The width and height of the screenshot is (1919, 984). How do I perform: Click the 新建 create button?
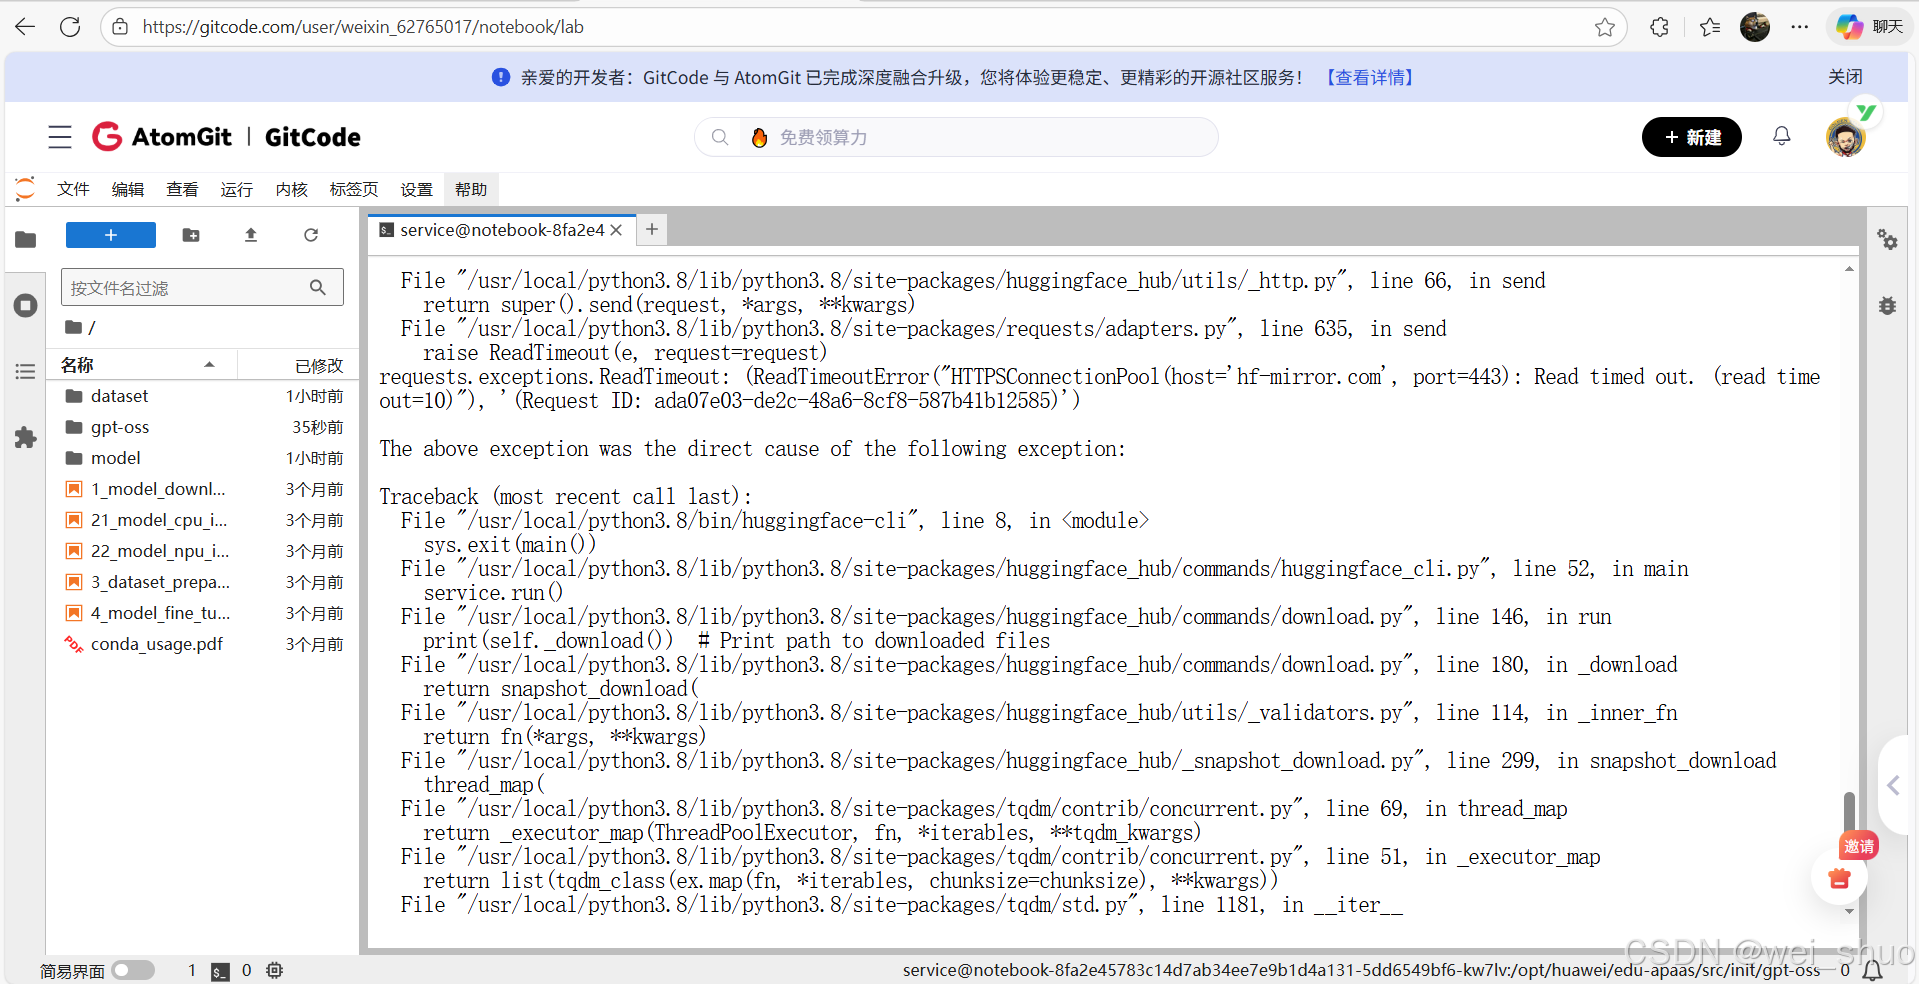1692,137
